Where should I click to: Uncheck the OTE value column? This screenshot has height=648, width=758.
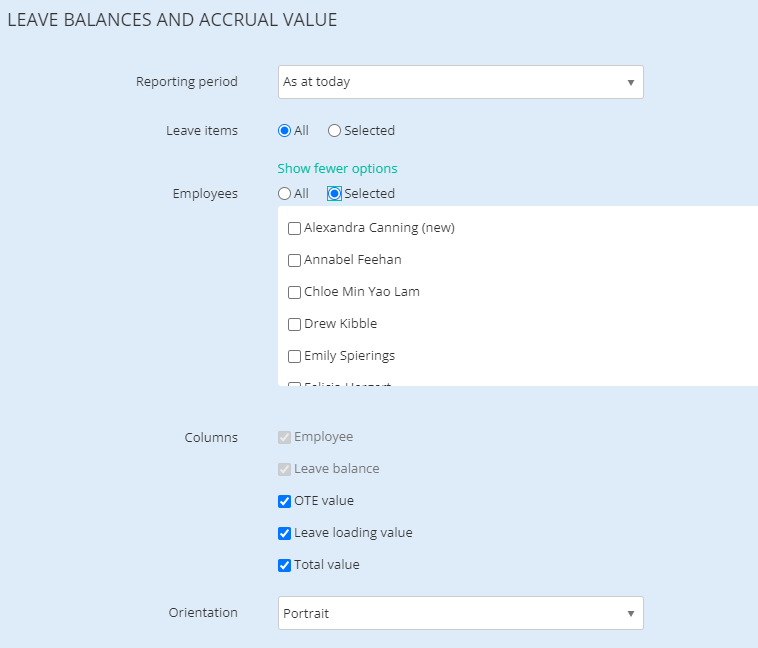[x=285, y=501]
